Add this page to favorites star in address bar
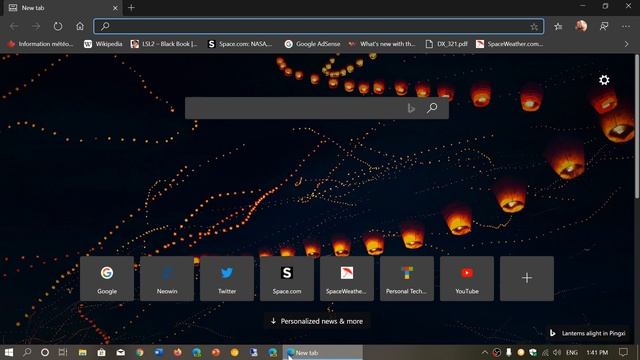640x360 pixels. pos(534,27)
